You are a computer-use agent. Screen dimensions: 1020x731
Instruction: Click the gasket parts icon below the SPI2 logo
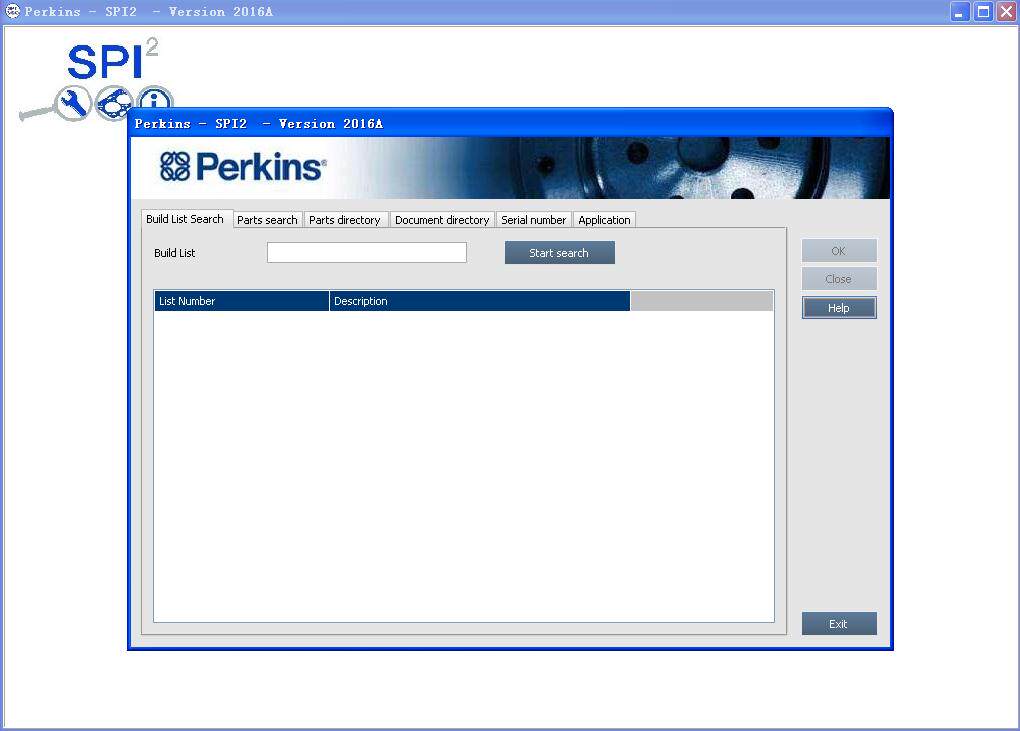point(113,103)
